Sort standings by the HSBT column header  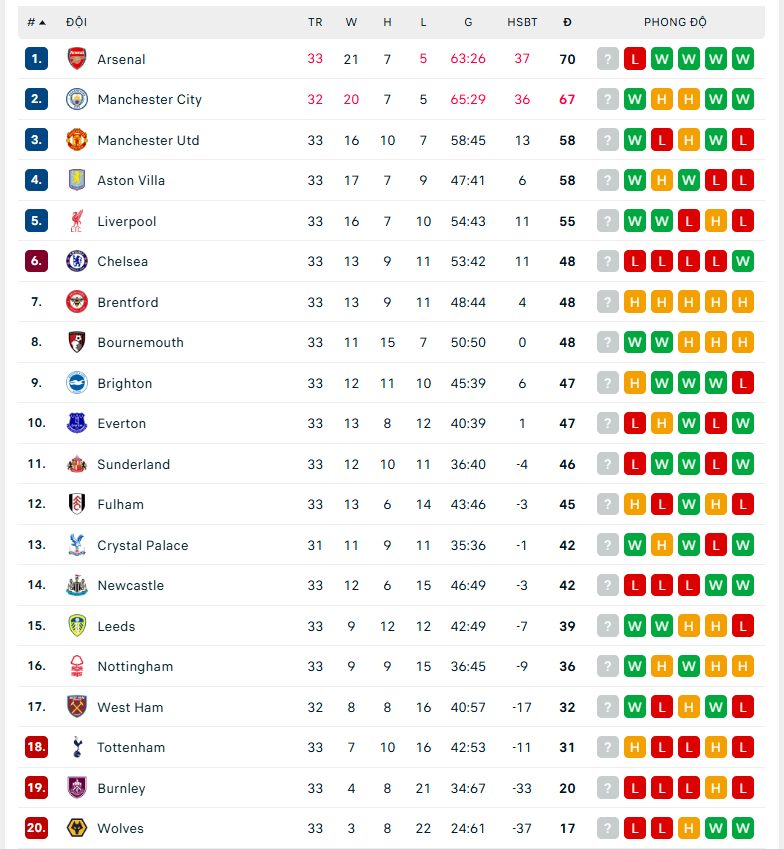[x=522, y=22]
